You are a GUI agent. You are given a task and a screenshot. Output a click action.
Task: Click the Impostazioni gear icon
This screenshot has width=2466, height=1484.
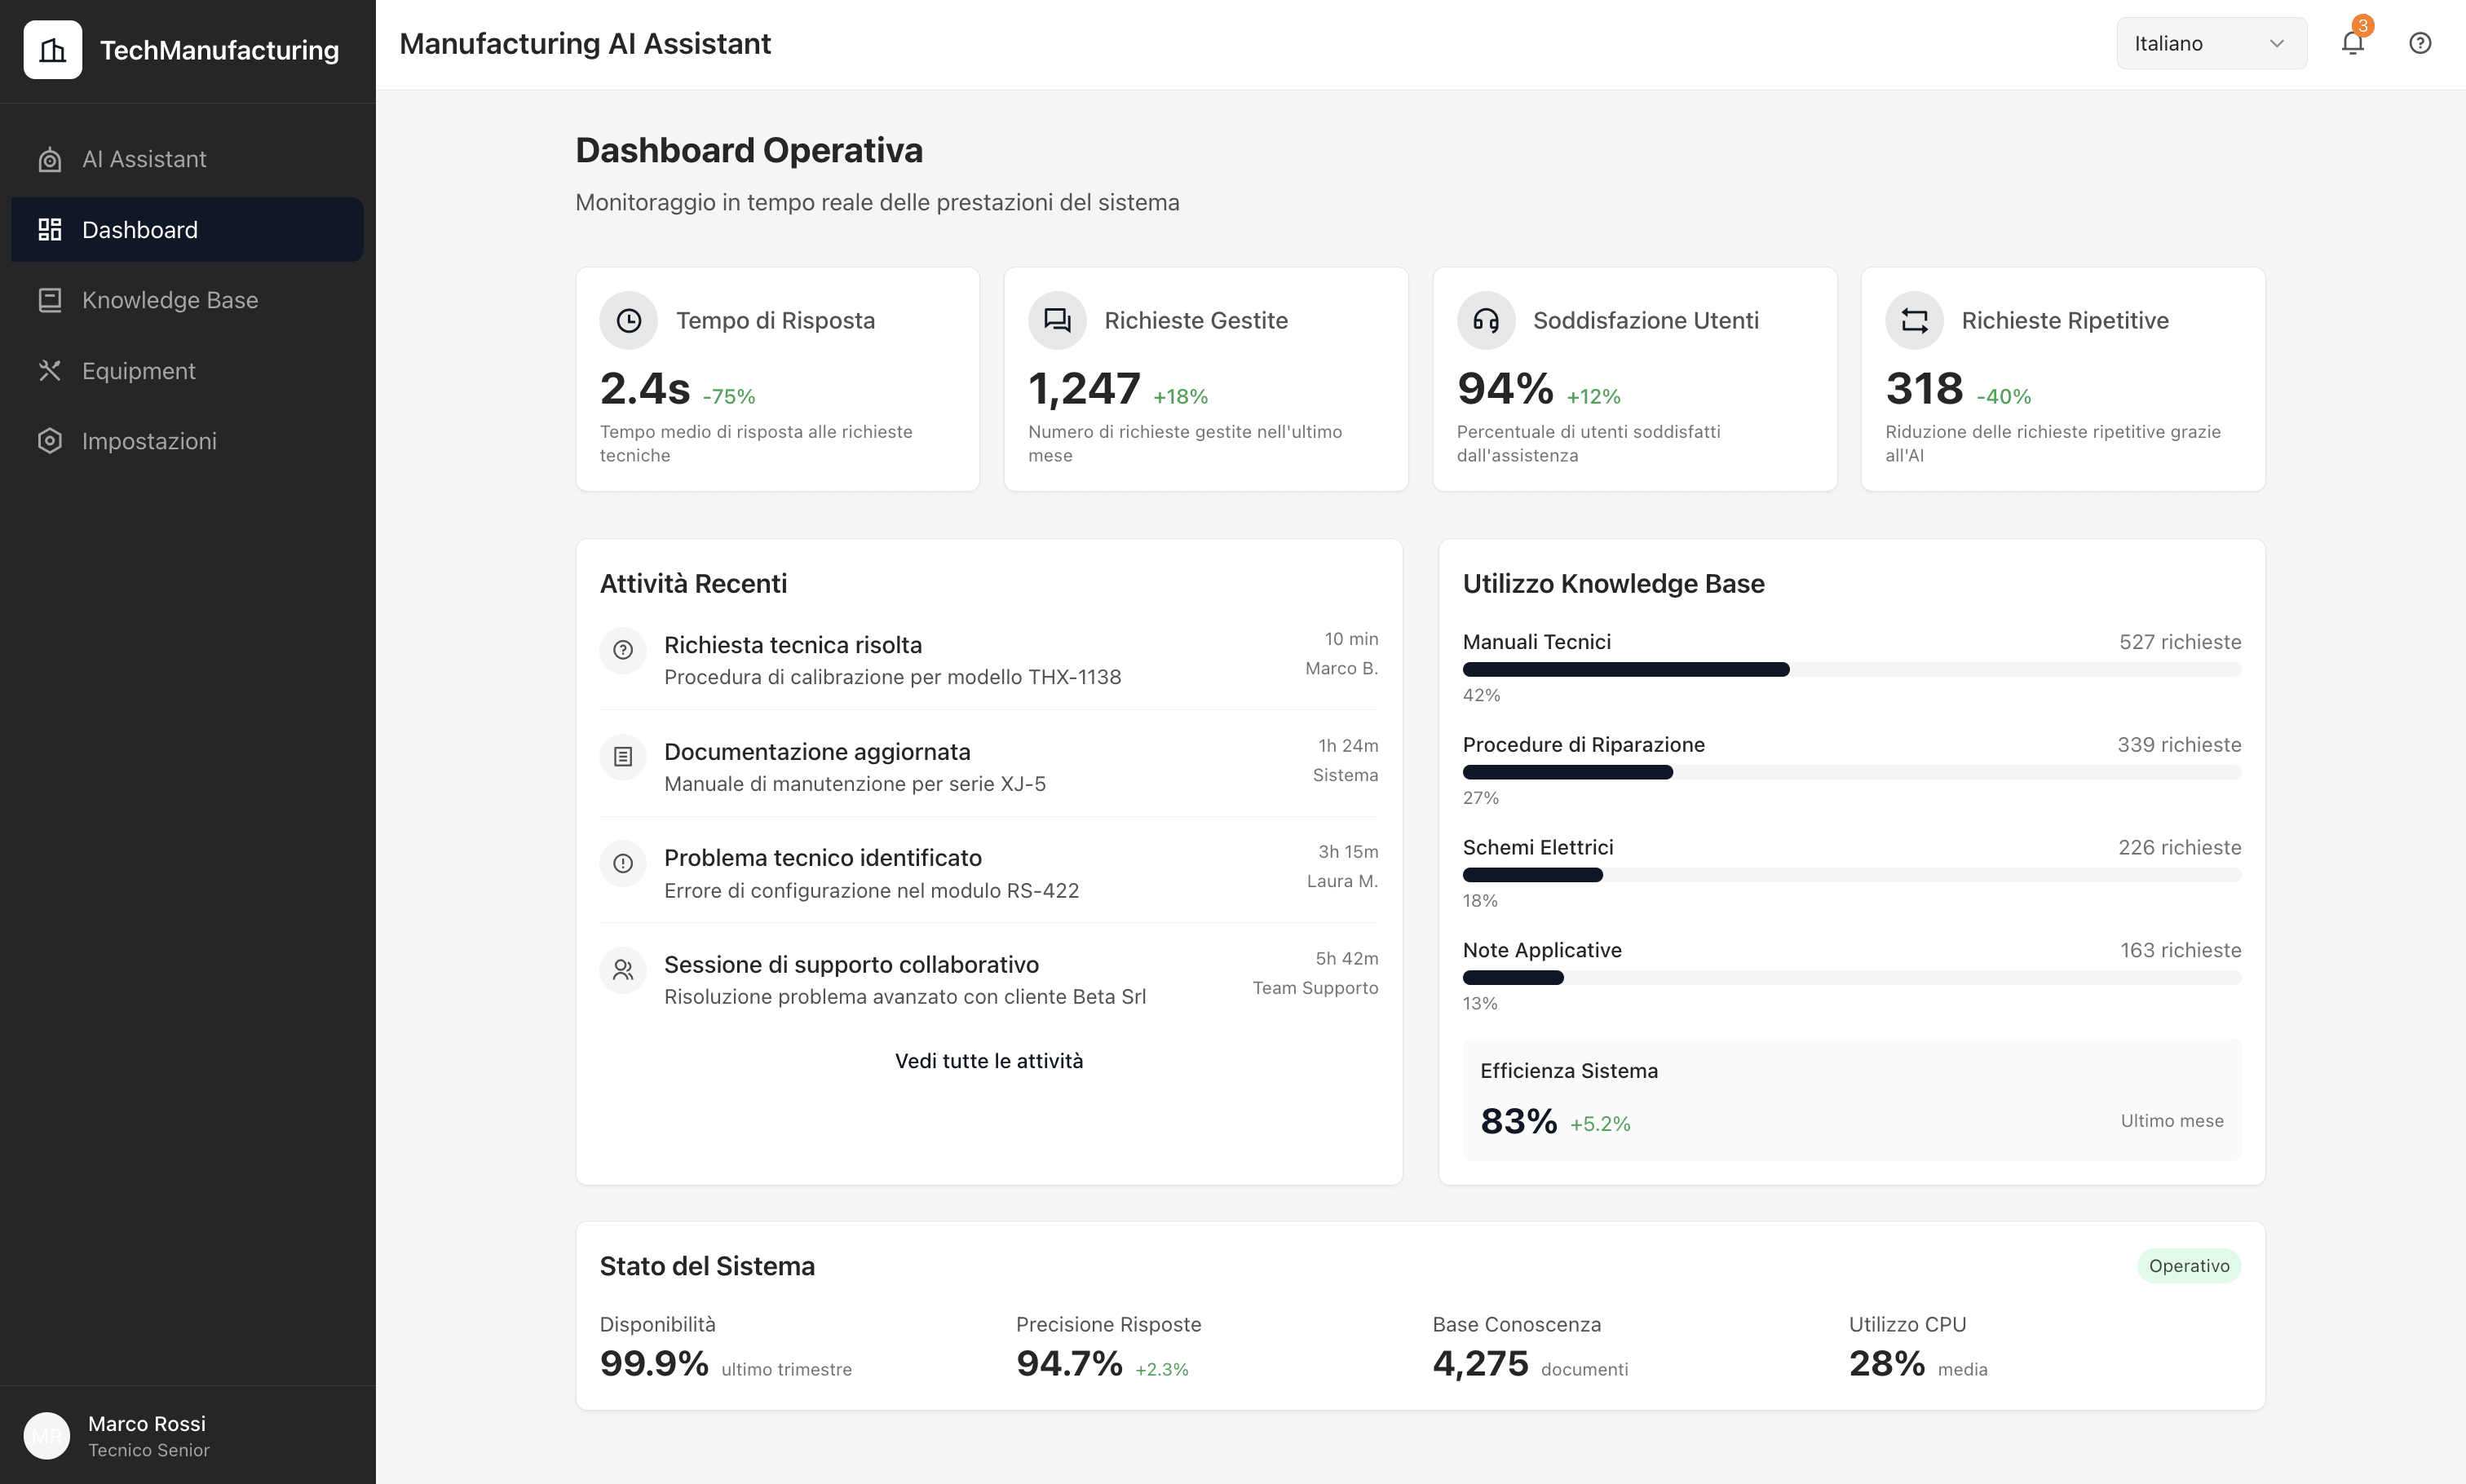50,441
